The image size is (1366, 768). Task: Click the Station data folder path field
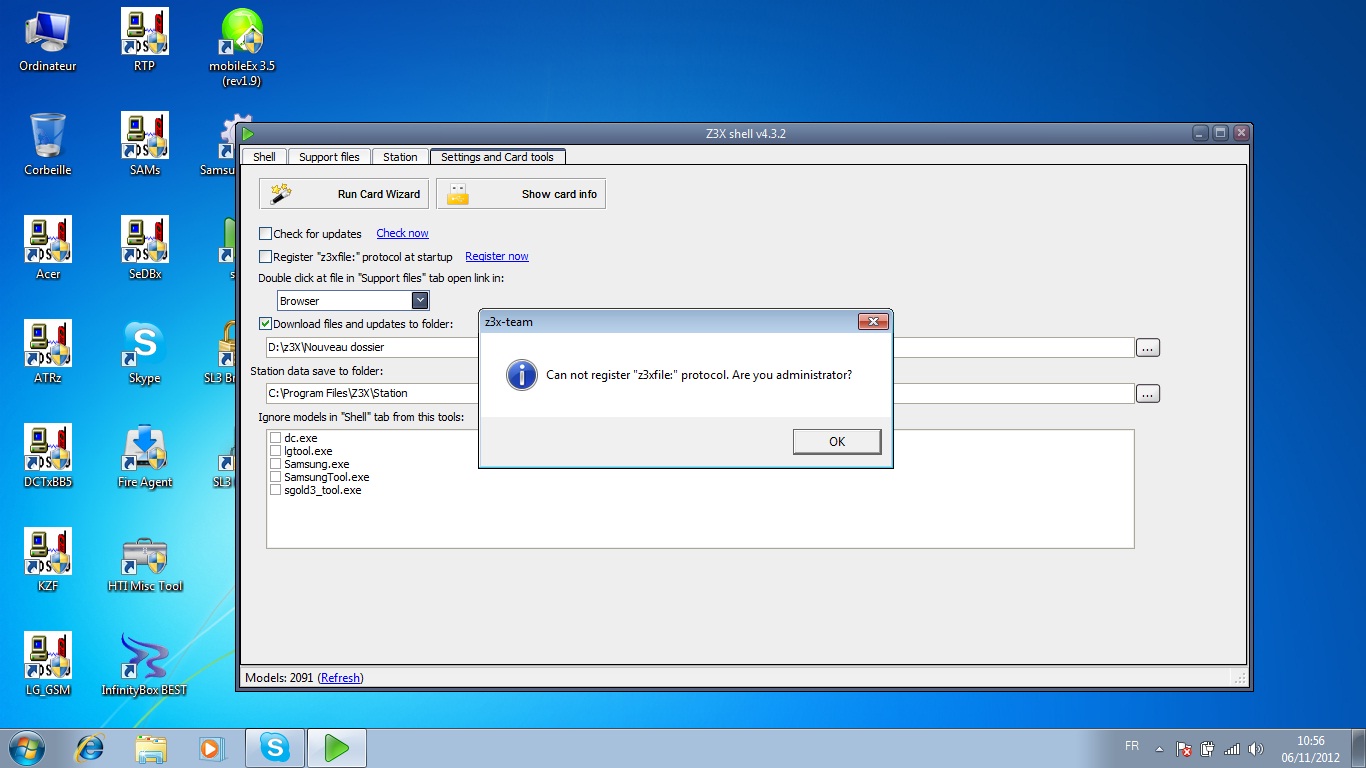tap(699, 394)
